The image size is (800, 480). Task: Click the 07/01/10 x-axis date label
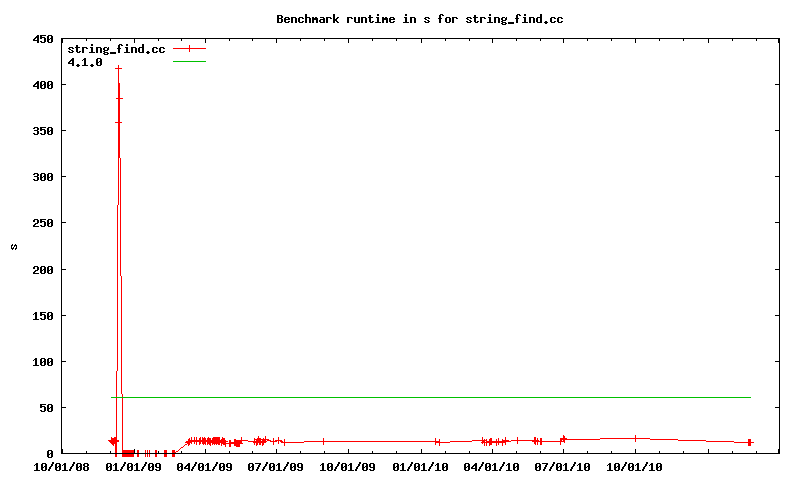563,466
